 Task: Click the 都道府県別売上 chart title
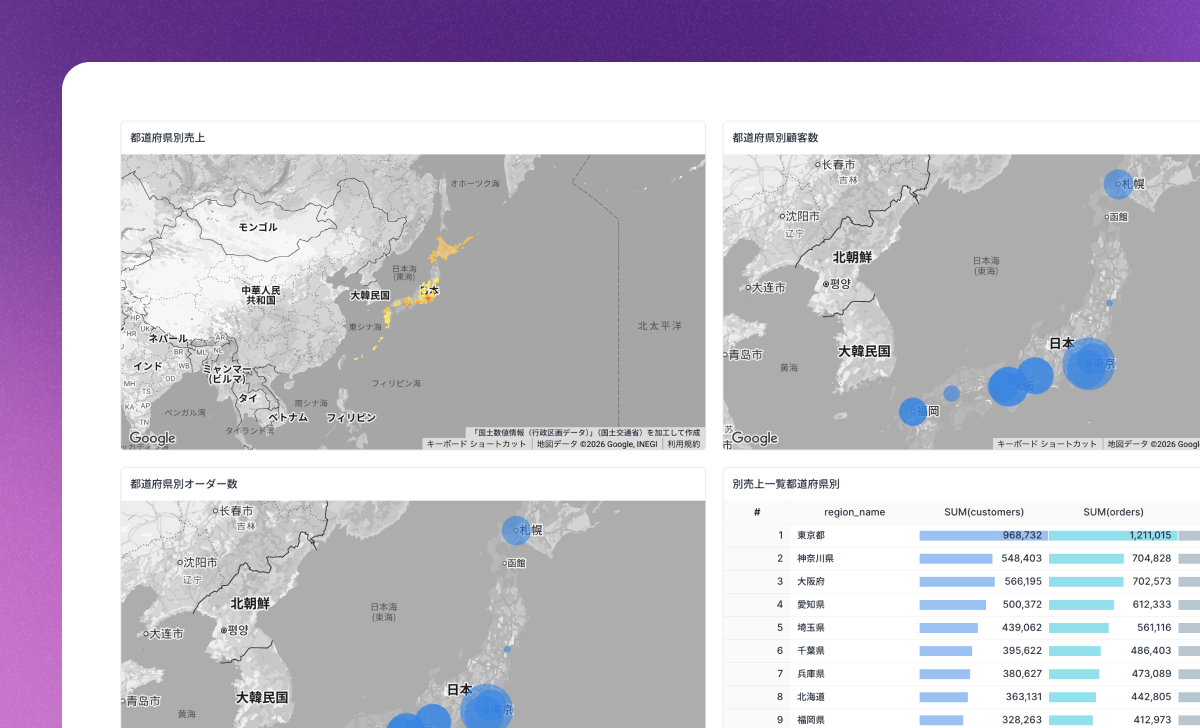coord(168,138)
